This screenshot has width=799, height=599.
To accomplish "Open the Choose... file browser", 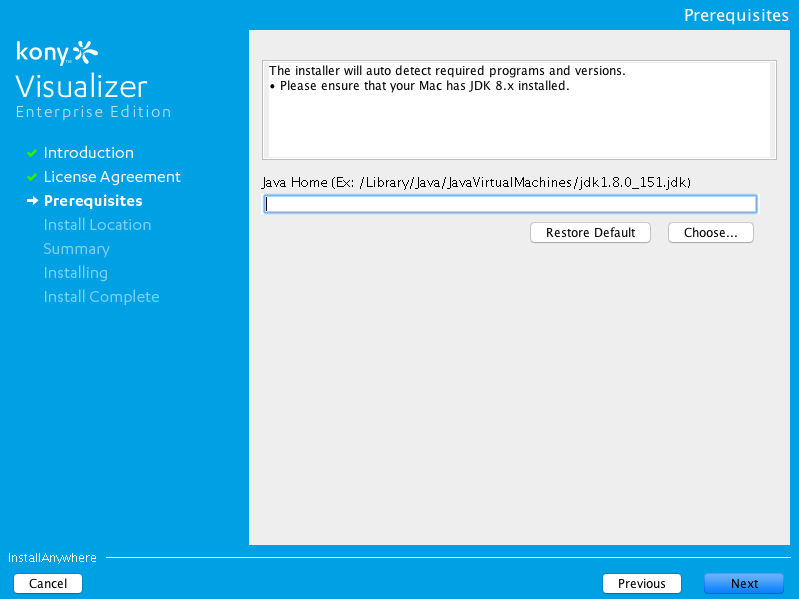I will click(x=710, y=233).
